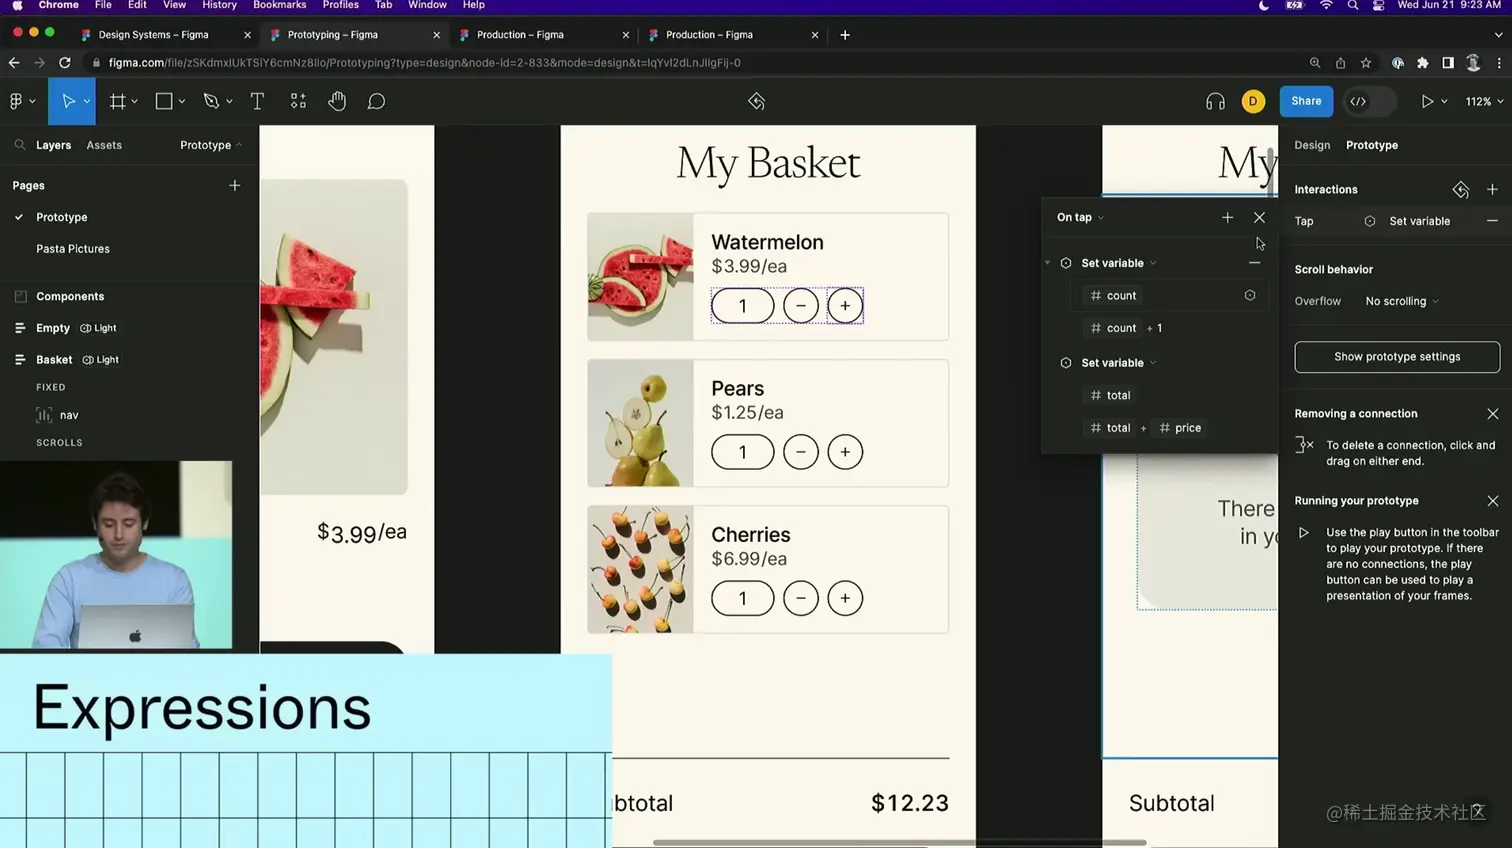Switch to the Prototype tab in right panel
1512x848 pixels.
(x=1371, y=145)
